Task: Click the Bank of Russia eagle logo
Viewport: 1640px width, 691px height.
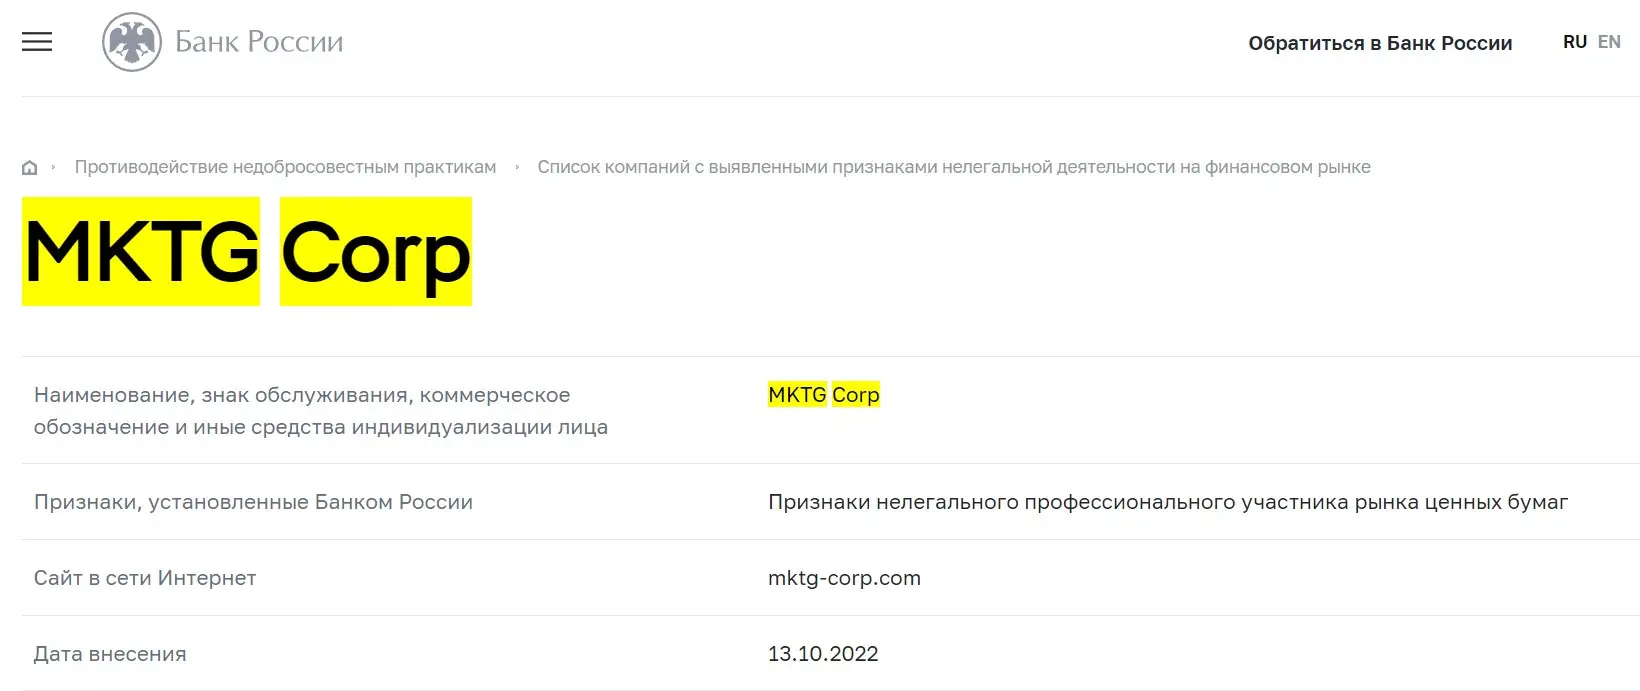Action: pyautogui.click(x=133, y=41)
